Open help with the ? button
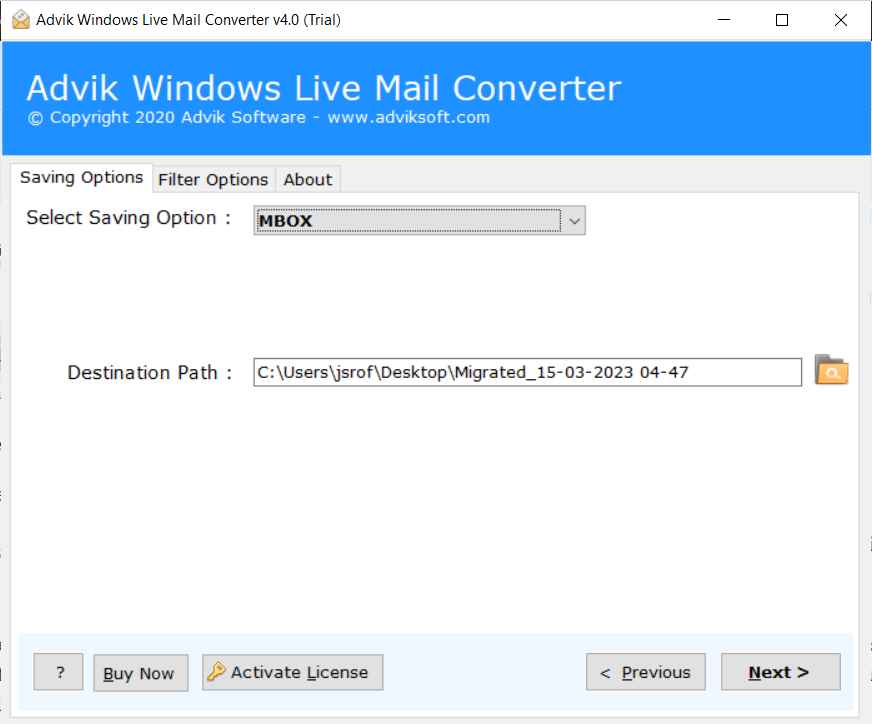 point(58,672)
